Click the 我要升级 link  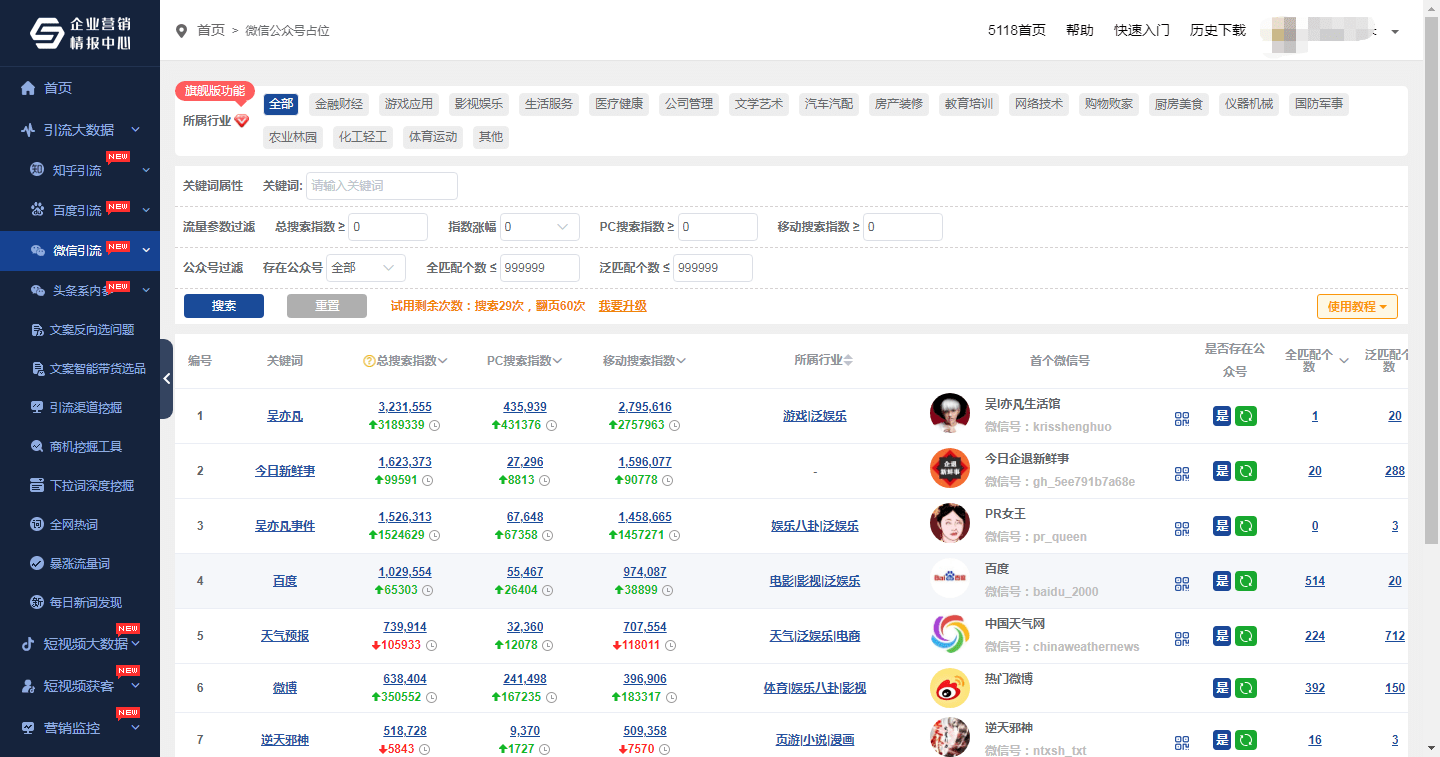(x=622, y=306)
